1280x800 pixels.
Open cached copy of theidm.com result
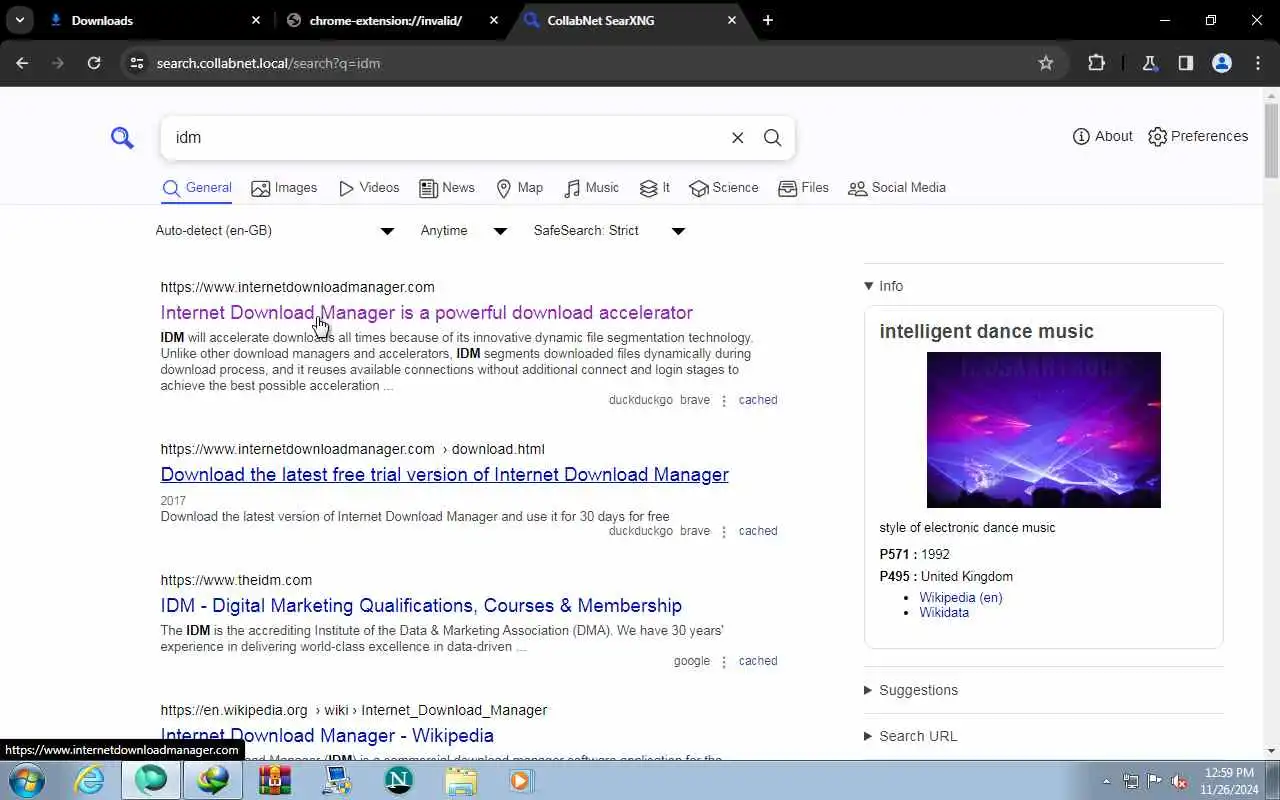[758, 661]
